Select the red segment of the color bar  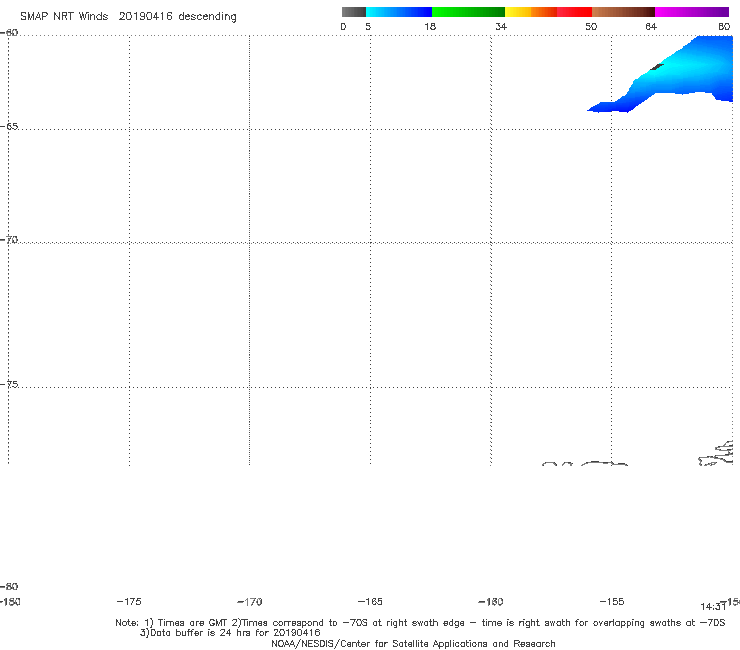(x=574, y=12)
